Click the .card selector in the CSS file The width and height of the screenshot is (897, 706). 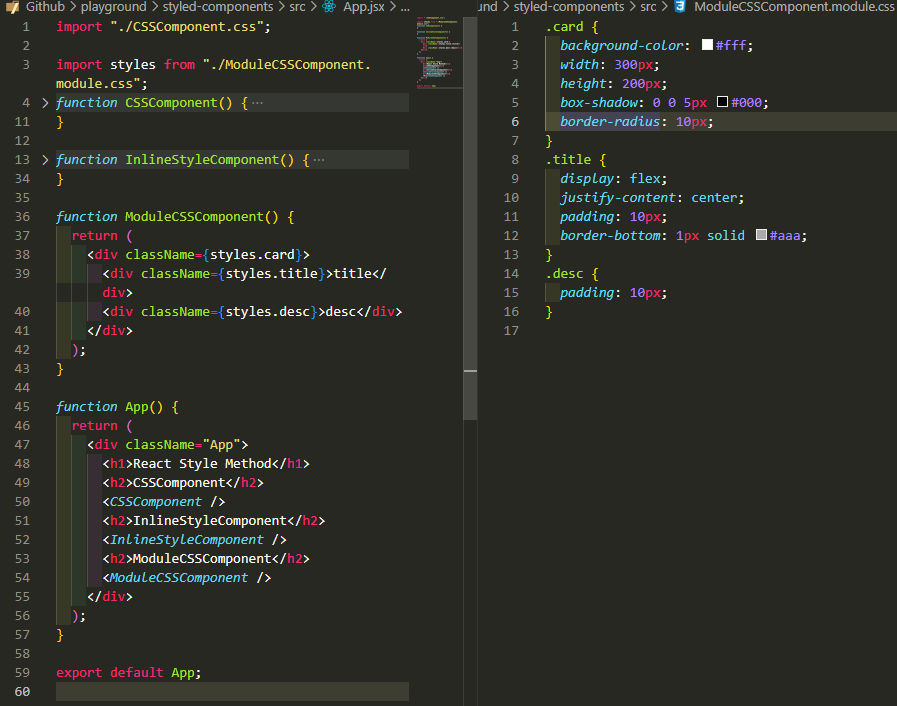(x=565, y=27)
